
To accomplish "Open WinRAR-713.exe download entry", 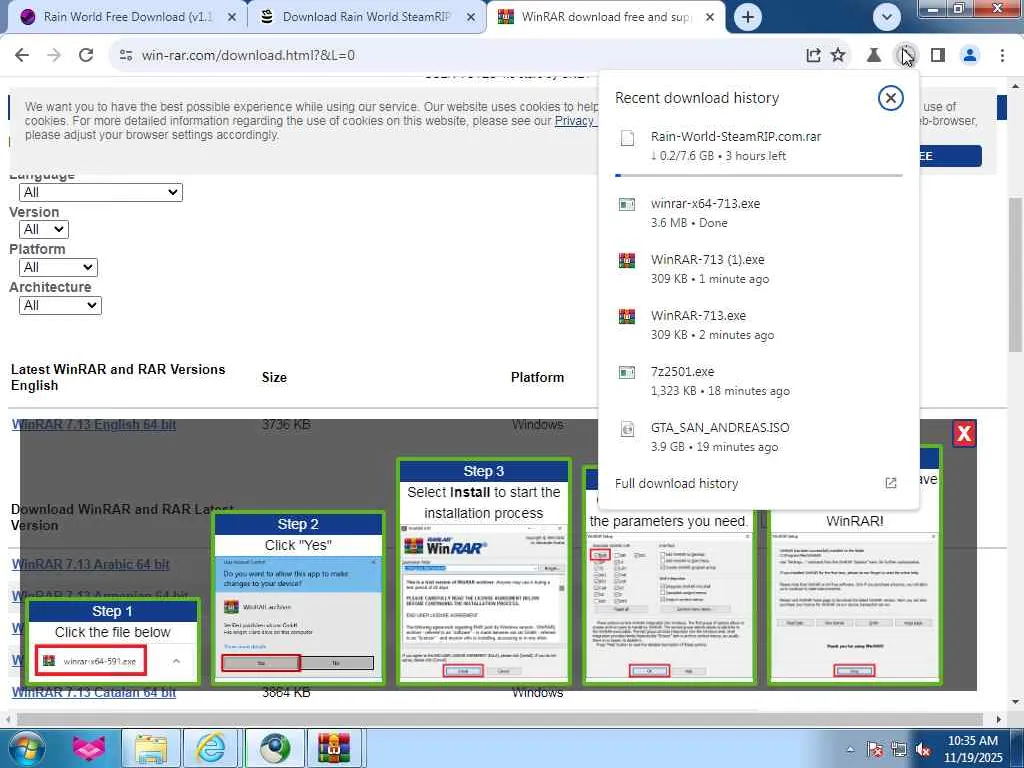I will pyautogui.click(x=759, y=325).
